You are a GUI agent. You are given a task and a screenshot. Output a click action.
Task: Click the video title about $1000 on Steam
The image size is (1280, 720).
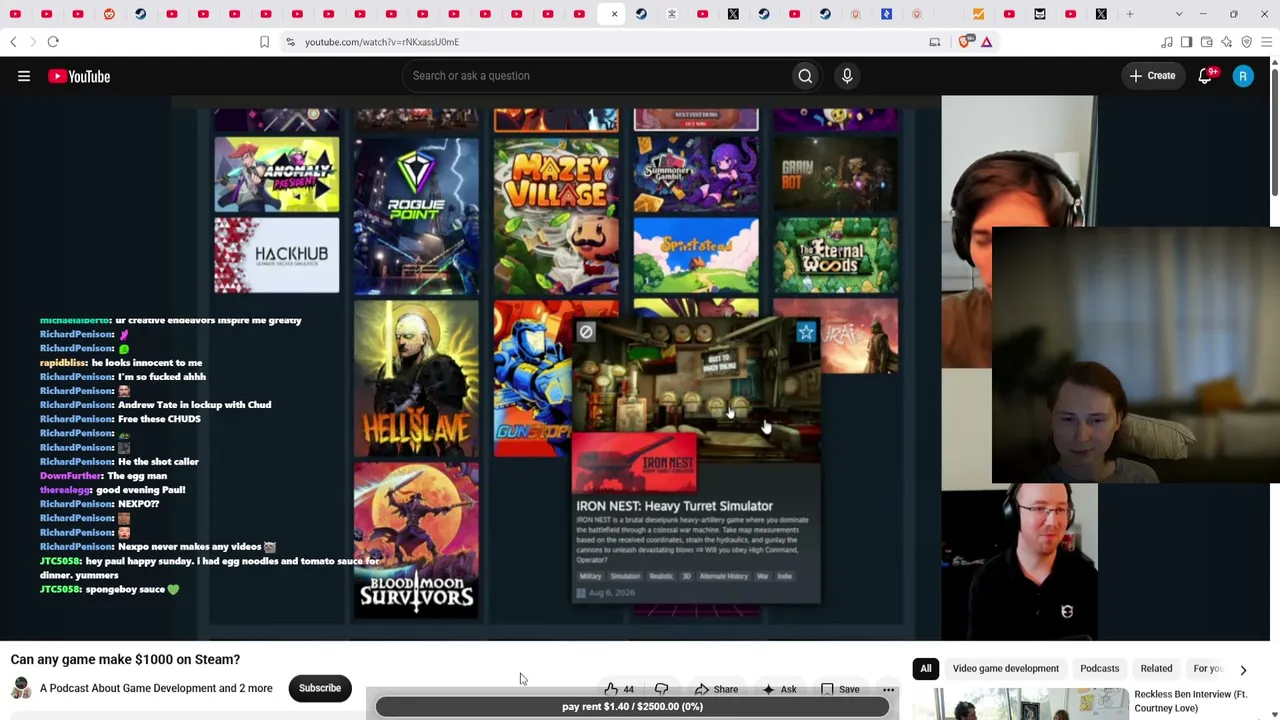pyautogui.click(x=125, y=659)
